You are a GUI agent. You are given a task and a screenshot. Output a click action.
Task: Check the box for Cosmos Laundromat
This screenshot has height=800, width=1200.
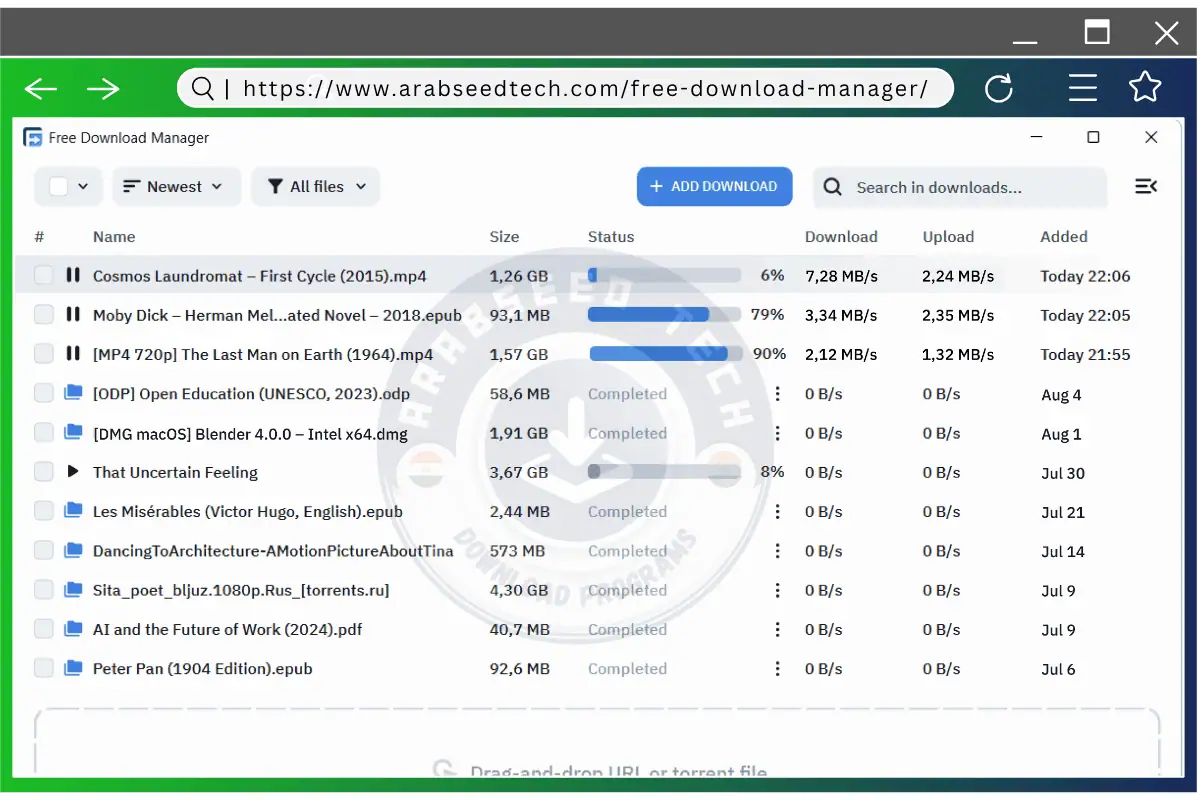coord(44,275)
